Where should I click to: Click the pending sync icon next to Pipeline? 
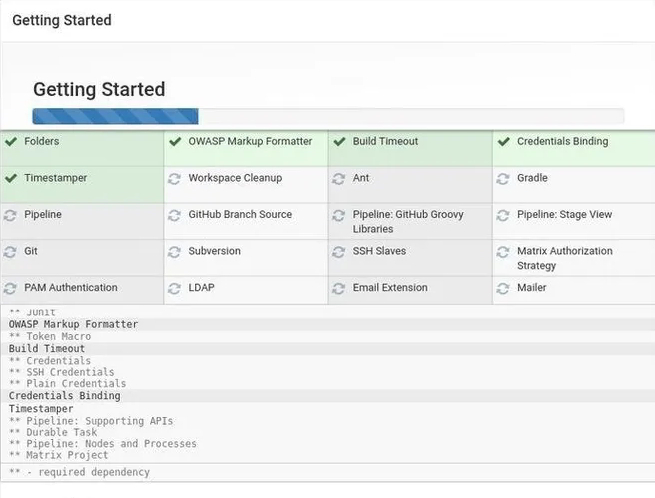coord(10,215)
